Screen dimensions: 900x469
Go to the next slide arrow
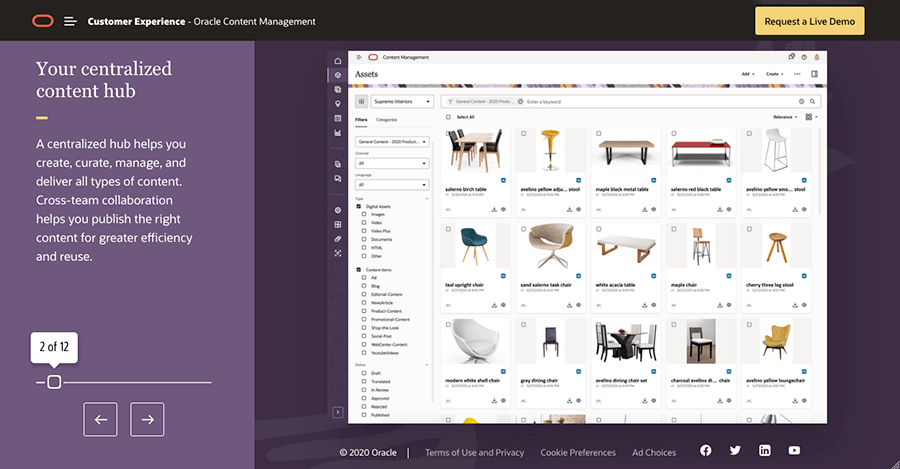tap(147, 420)
